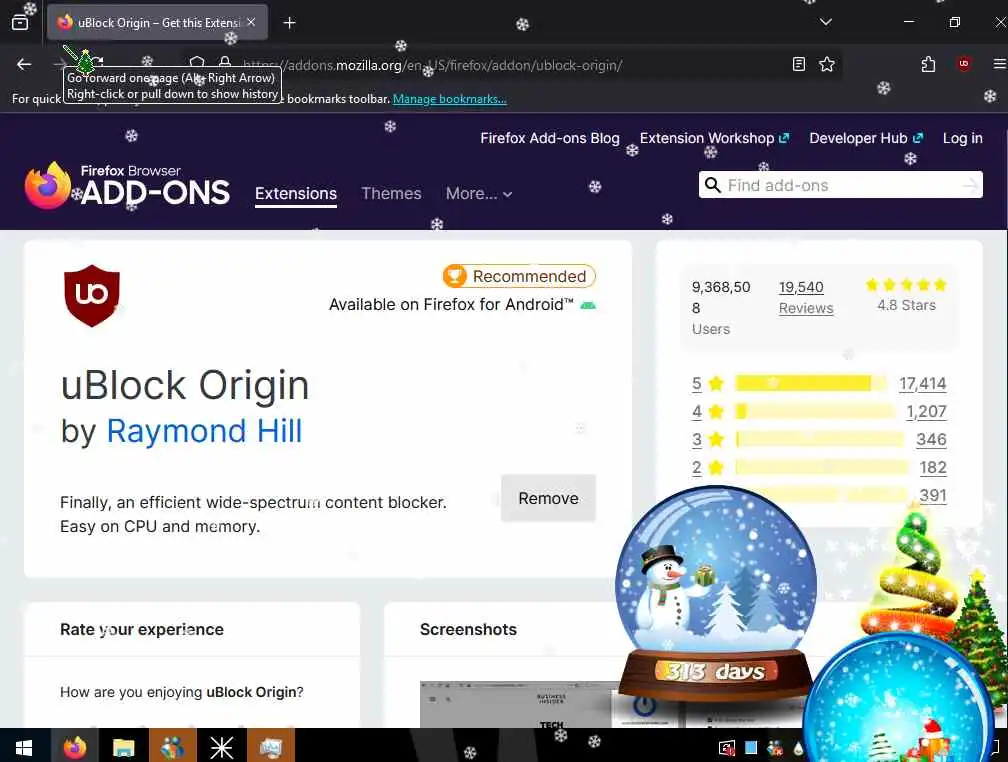Expand the More… dropdown menu
Image resolution: width=1008 pixels, height=762 pixels.
click(x=479, y=194)
